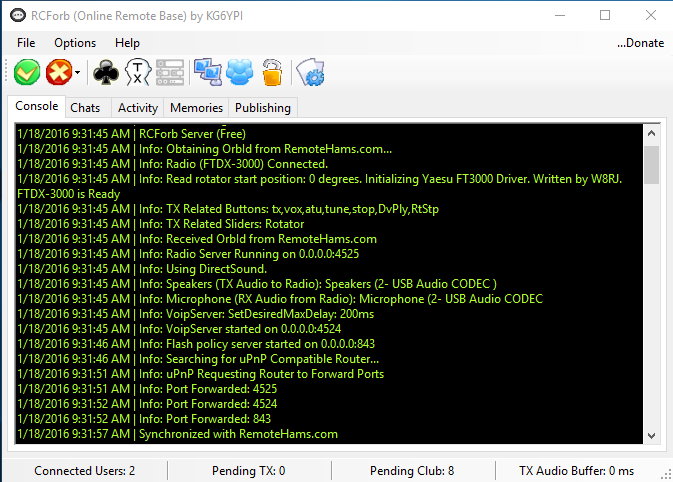Click the 'SetDesiredMaxDelay: 200ms' log line
This screenshot has height=482, width=673.
point(196,314)
